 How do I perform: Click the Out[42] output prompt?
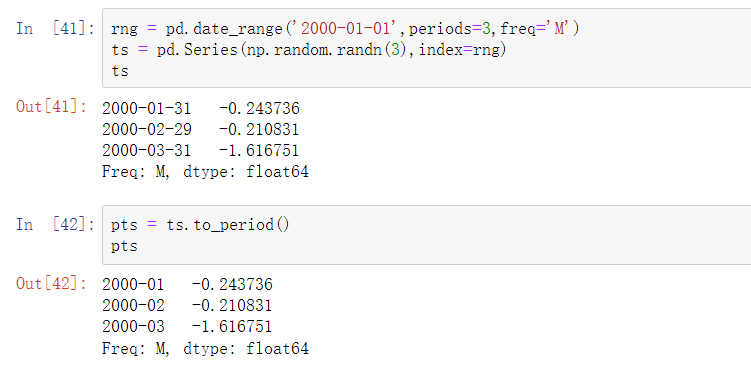[x=52, y=283]
